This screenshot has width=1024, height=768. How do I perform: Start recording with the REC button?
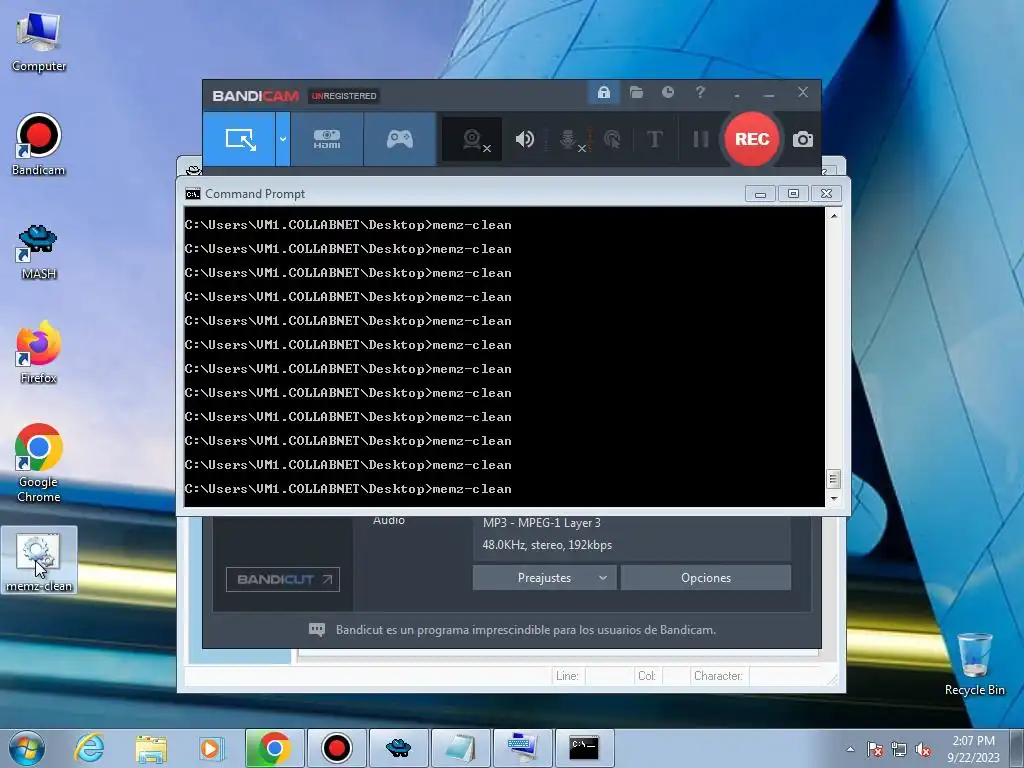click(752, 139)
